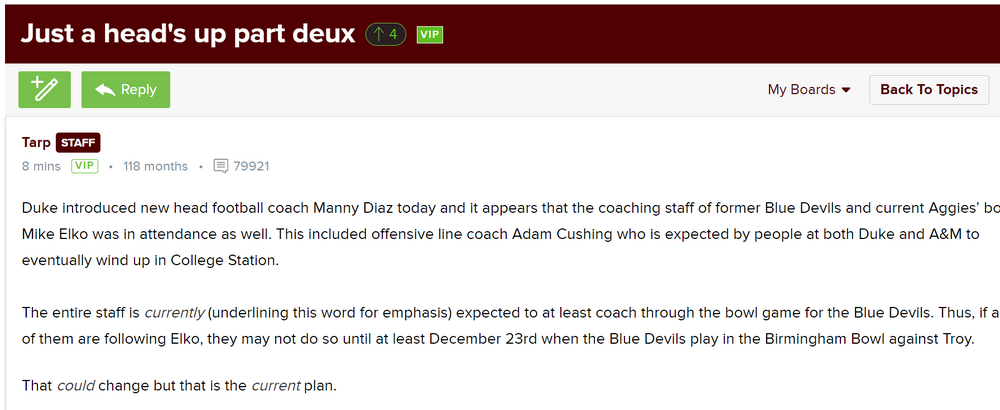1000x410 pixels.
Task: Click the italic word "currently" in the post
Action: tap(174, 313)
